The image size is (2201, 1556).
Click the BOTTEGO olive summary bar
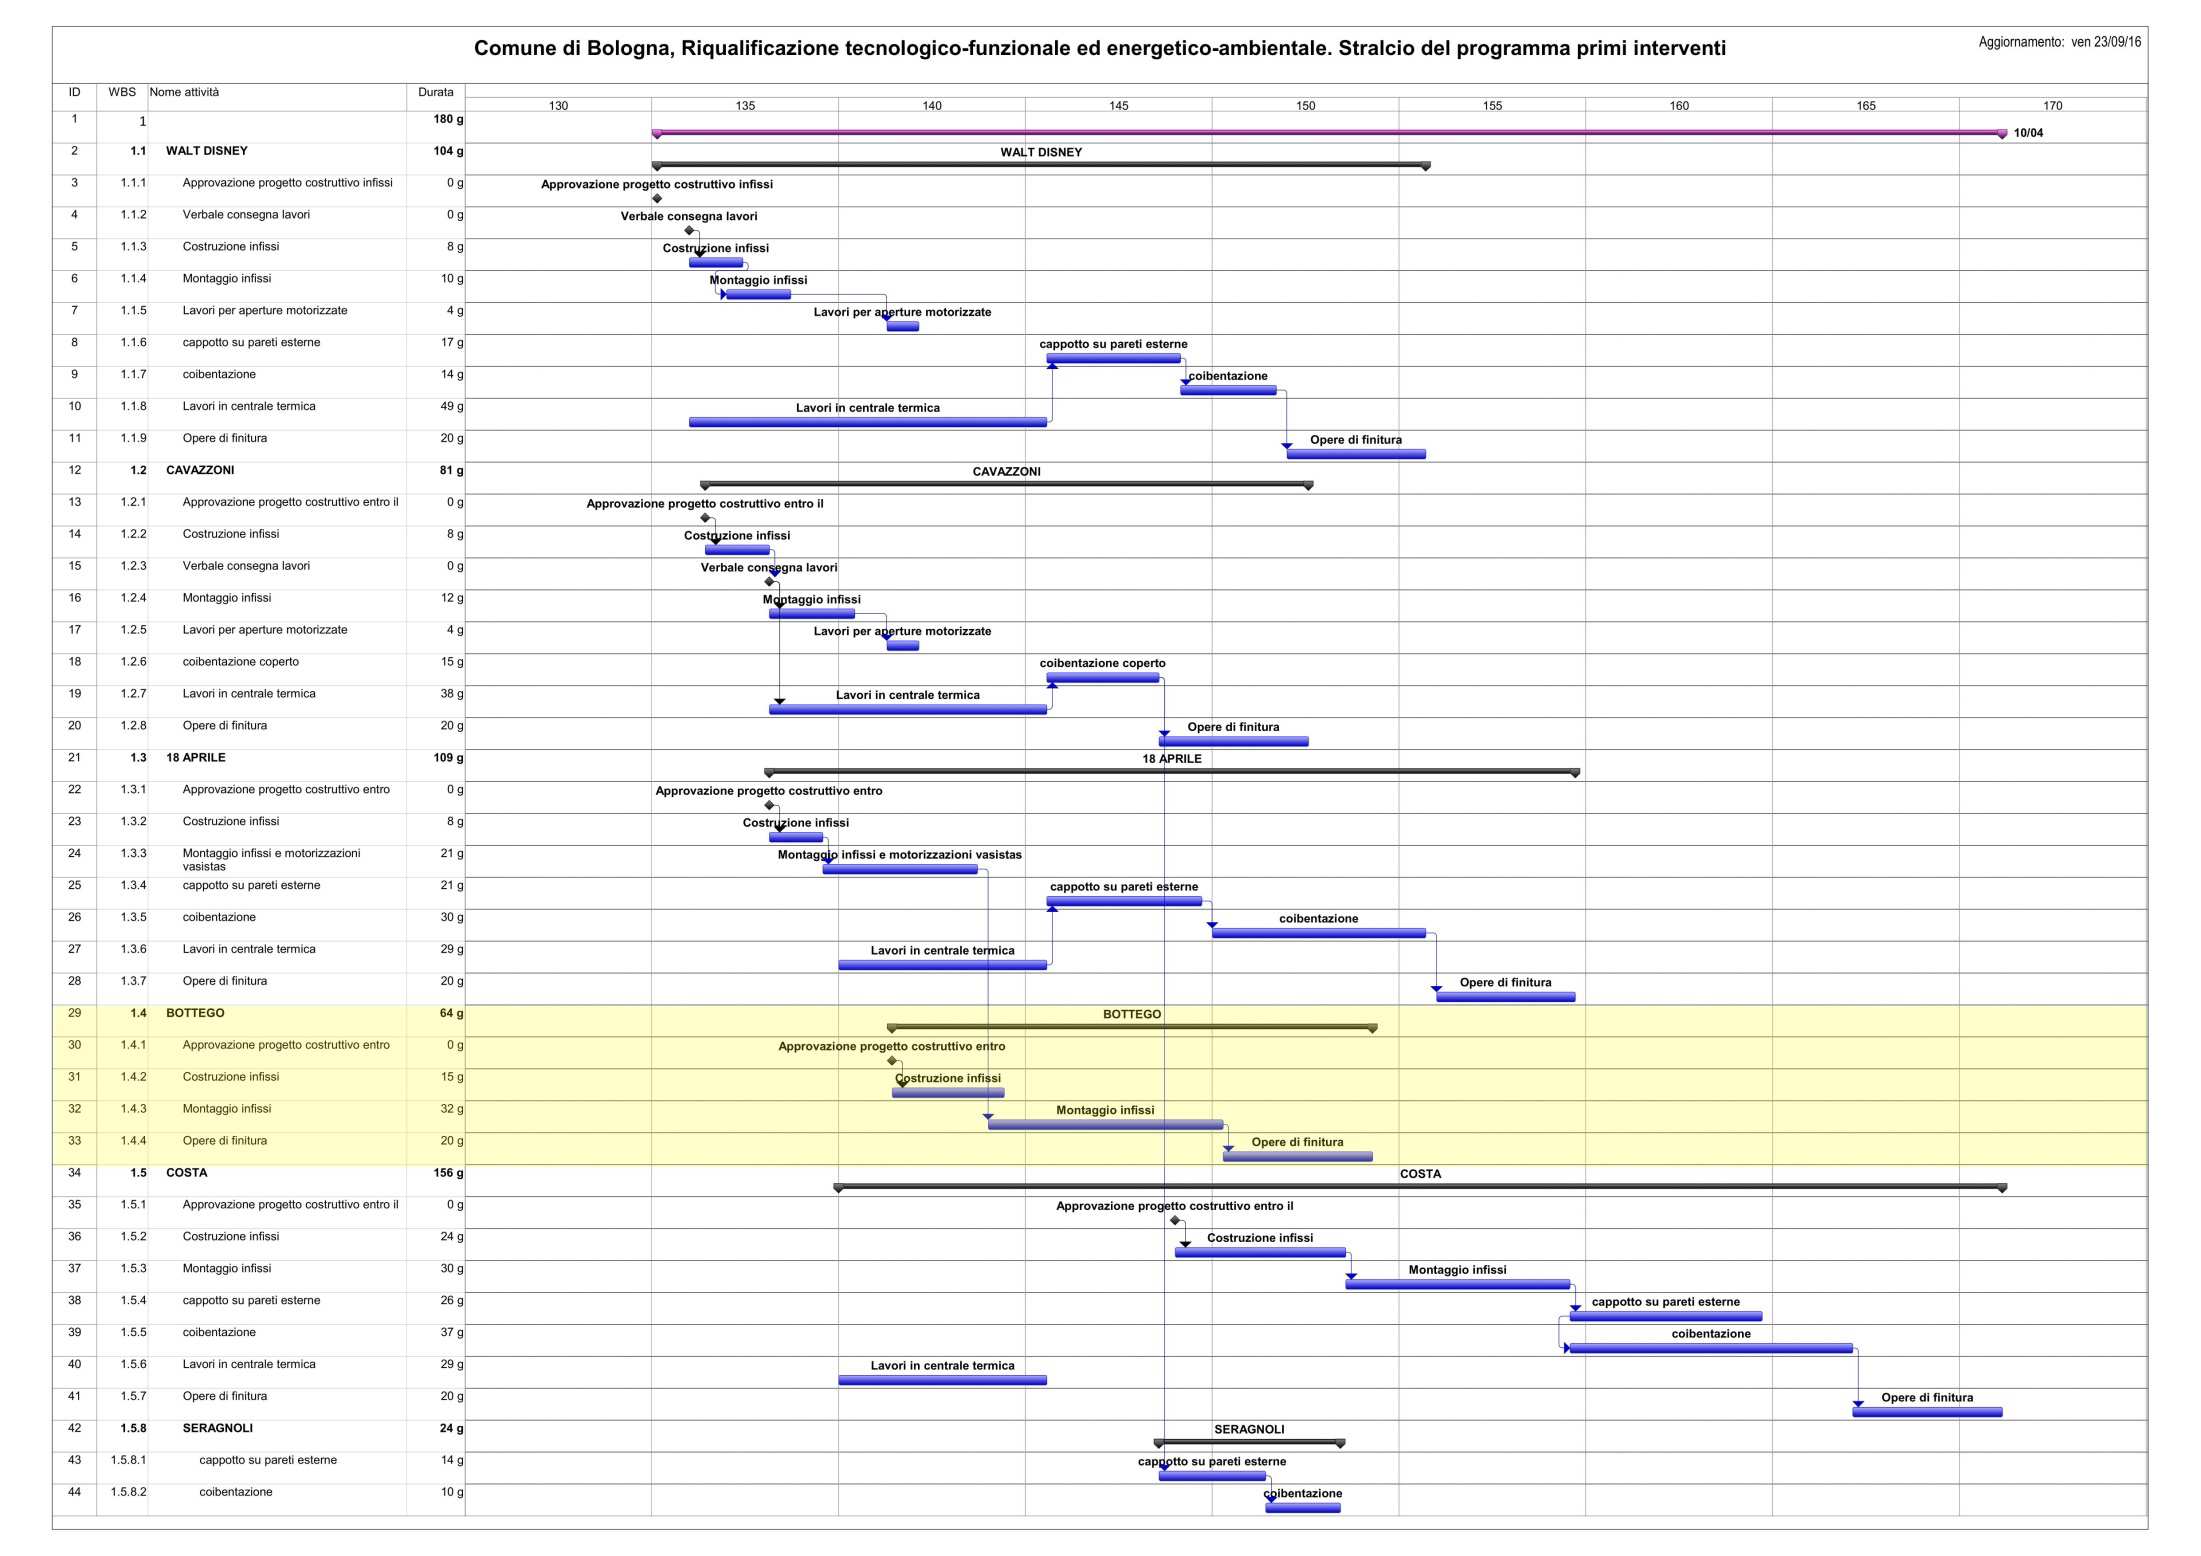click(x=1132, y=1027)
